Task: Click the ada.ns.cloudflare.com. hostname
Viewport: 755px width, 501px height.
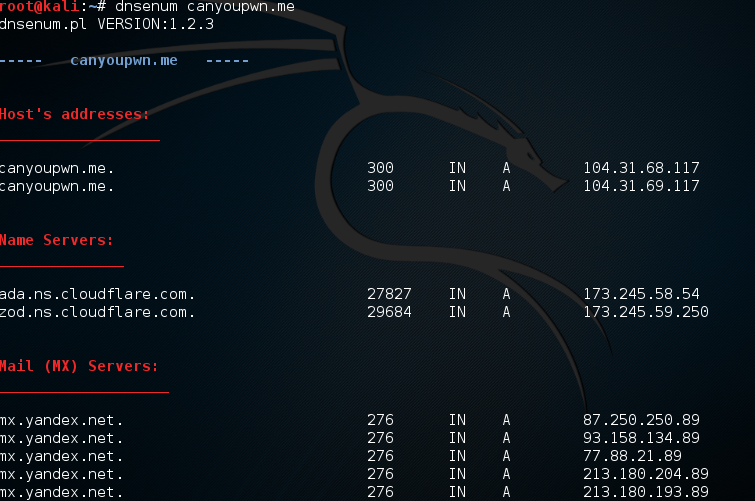Action: point(97,294)
